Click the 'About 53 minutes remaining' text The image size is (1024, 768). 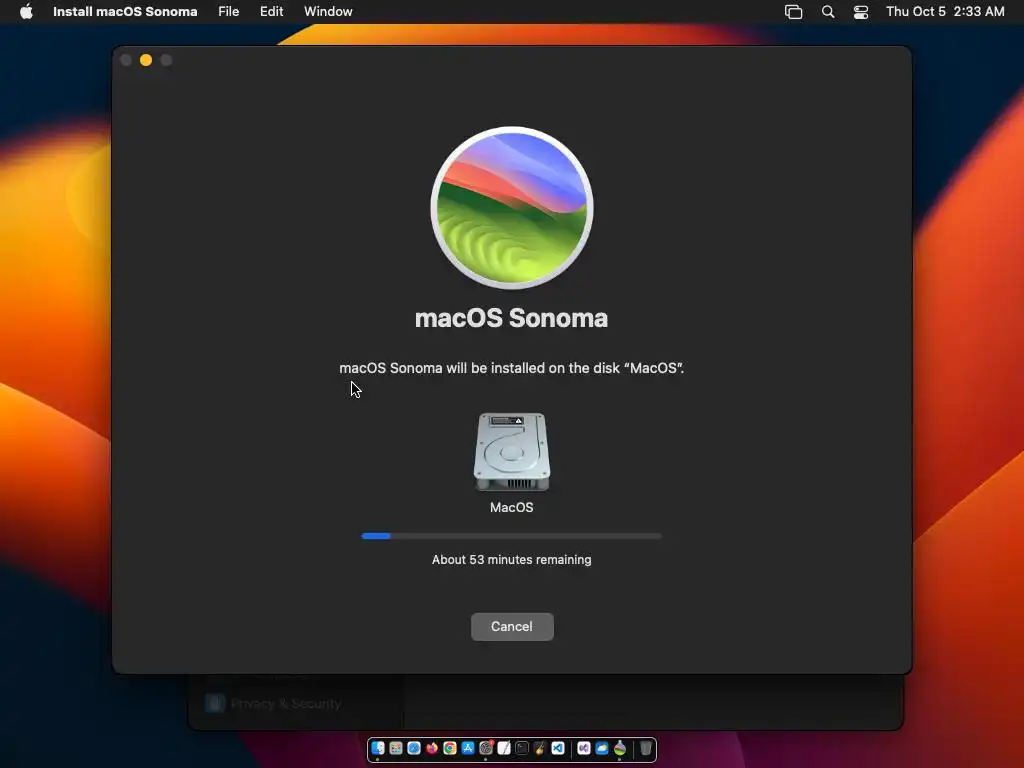click(x=511, y=560)
